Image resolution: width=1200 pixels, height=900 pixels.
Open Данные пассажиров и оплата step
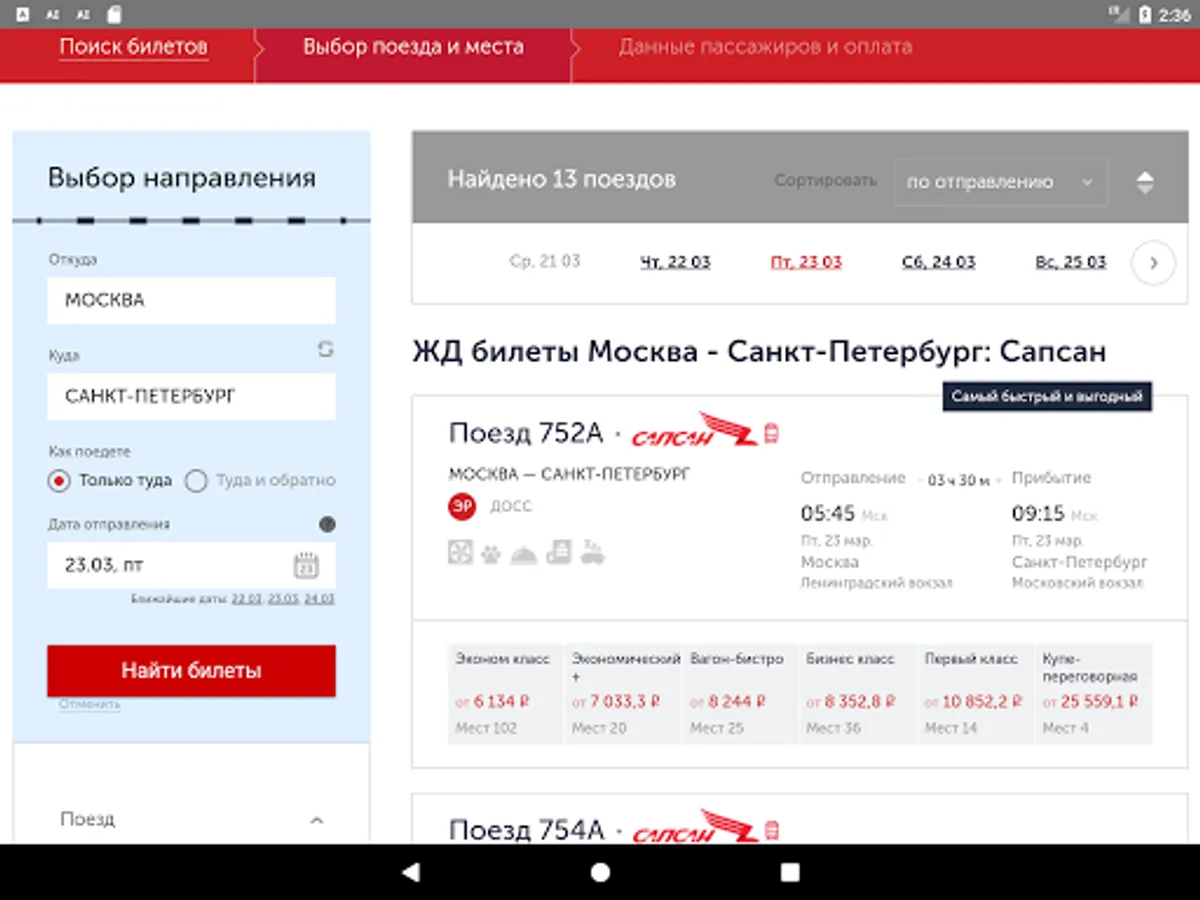click(765, 46)
